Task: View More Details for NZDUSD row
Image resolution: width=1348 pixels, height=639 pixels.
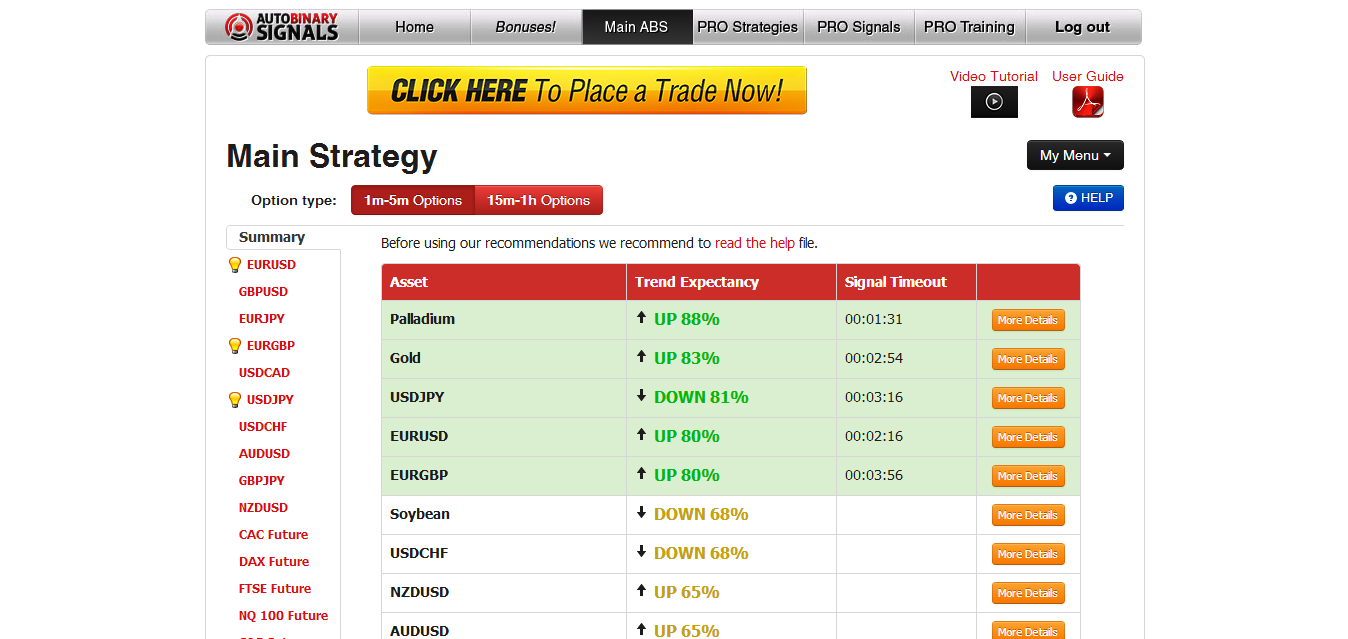Action: tap(1028, 593)
